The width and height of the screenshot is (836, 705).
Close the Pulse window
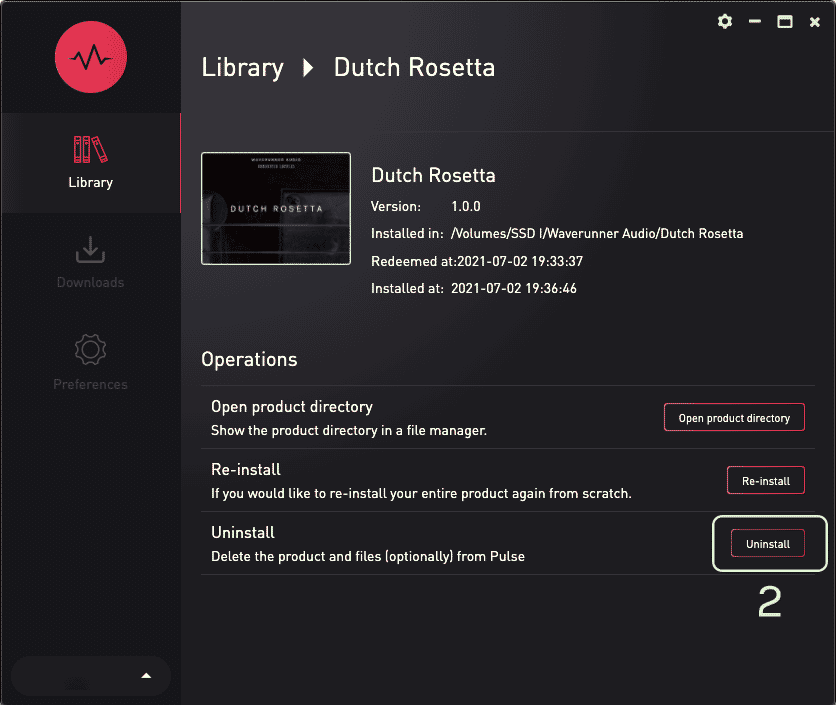pyautogui.click(x=815, y=22)
